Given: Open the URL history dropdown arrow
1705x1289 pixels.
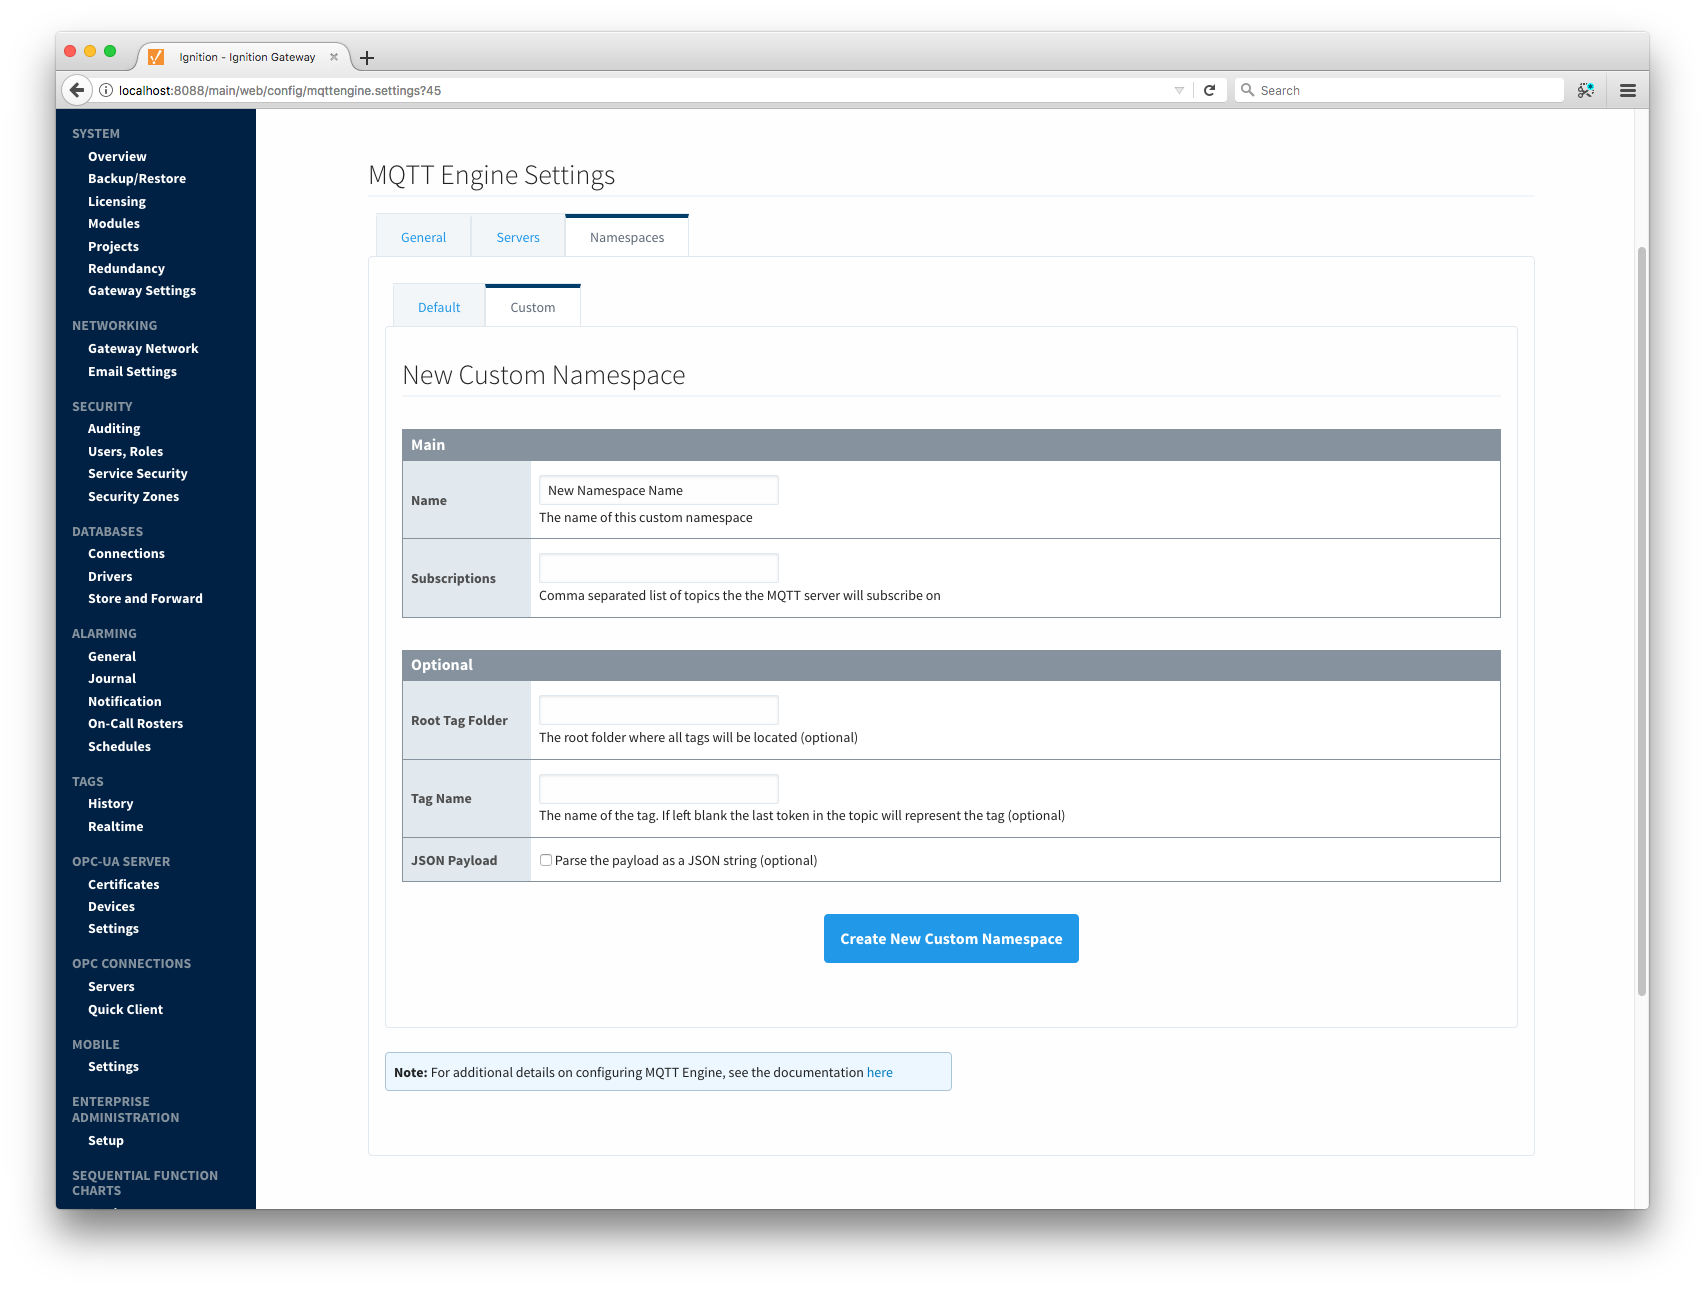Looking at the screenshot, I should click(x=1179, y=90).
